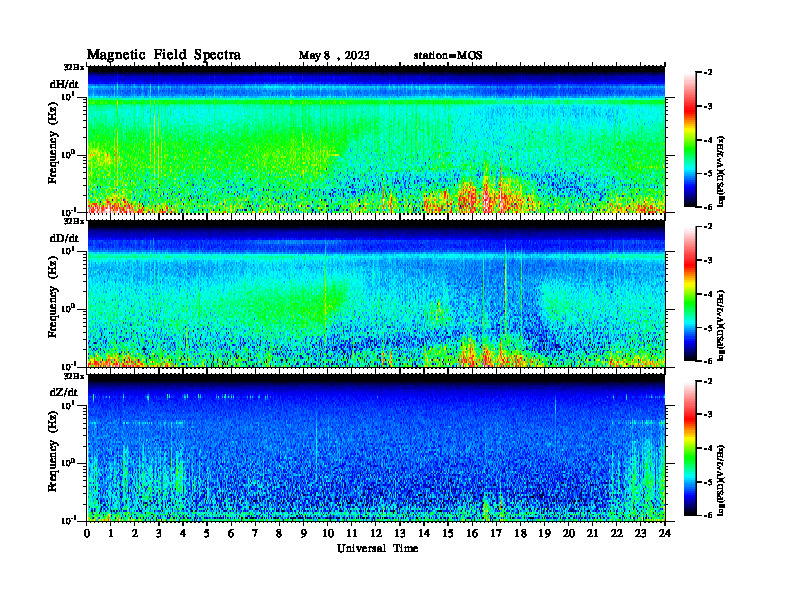This screenshot has height=612, width=792.
Task: Click the dH/dt color scale bar
Action: 689,140
